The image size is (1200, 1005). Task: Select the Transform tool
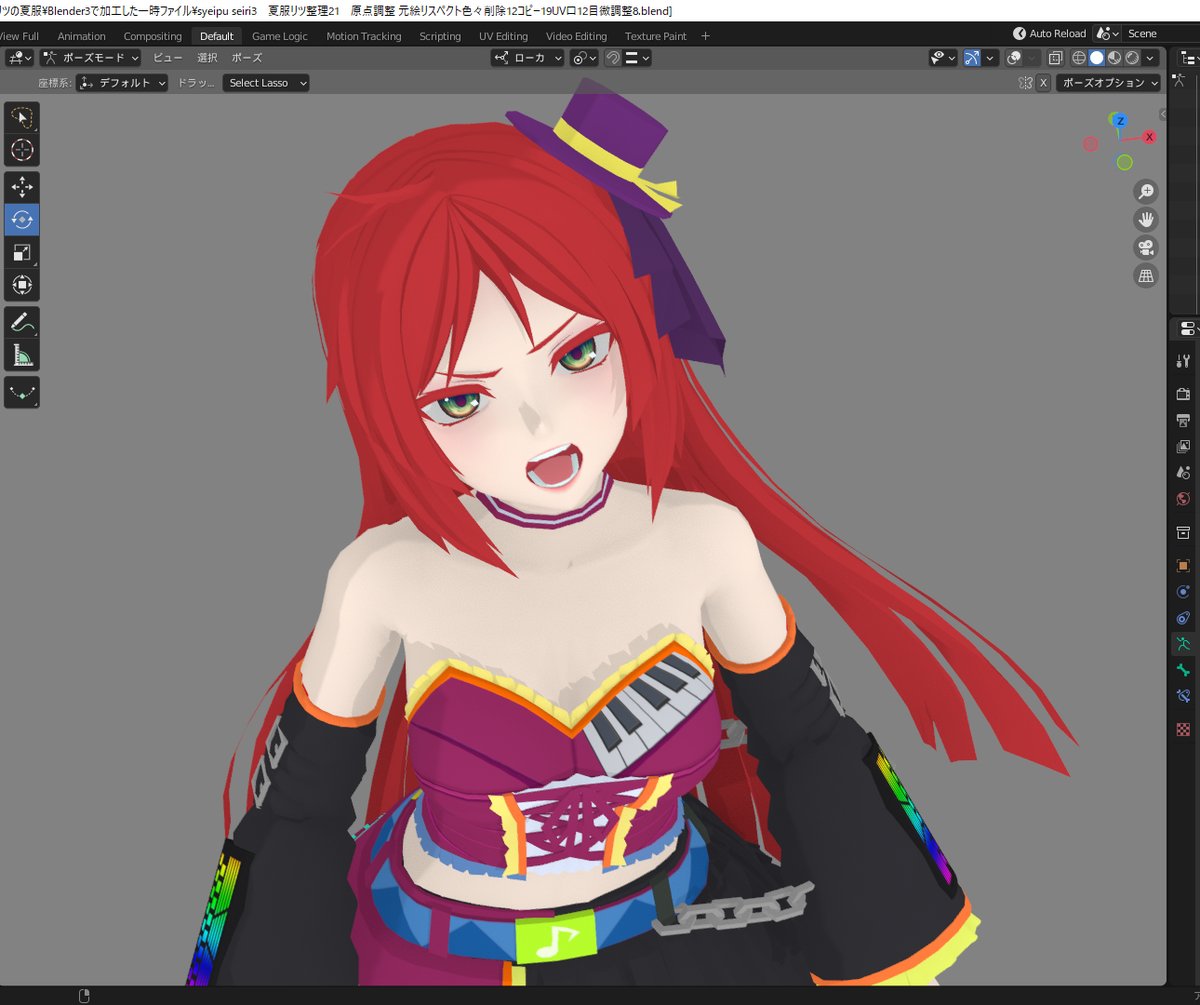22,285
